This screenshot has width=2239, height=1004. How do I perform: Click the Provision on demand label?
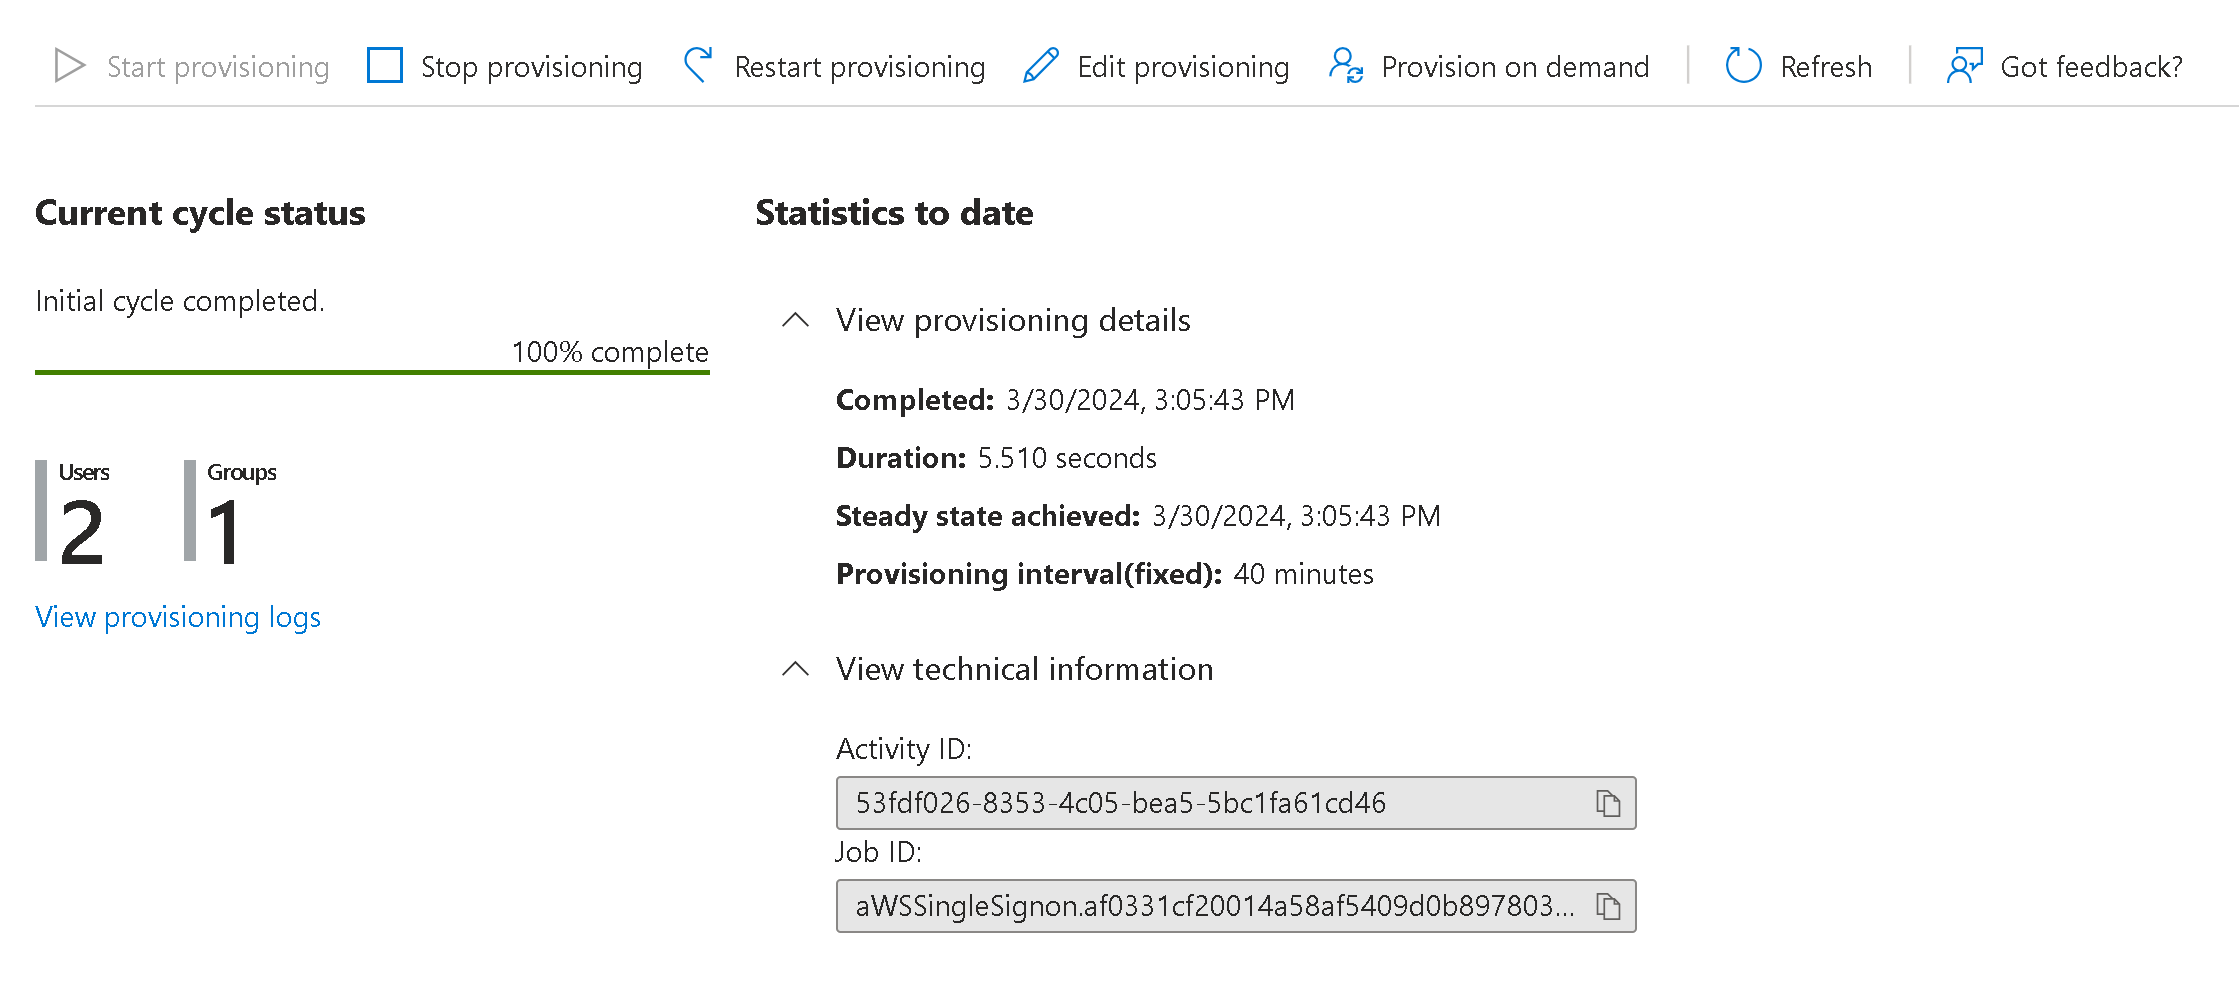pyautogui.click(x=1515, y=67)
